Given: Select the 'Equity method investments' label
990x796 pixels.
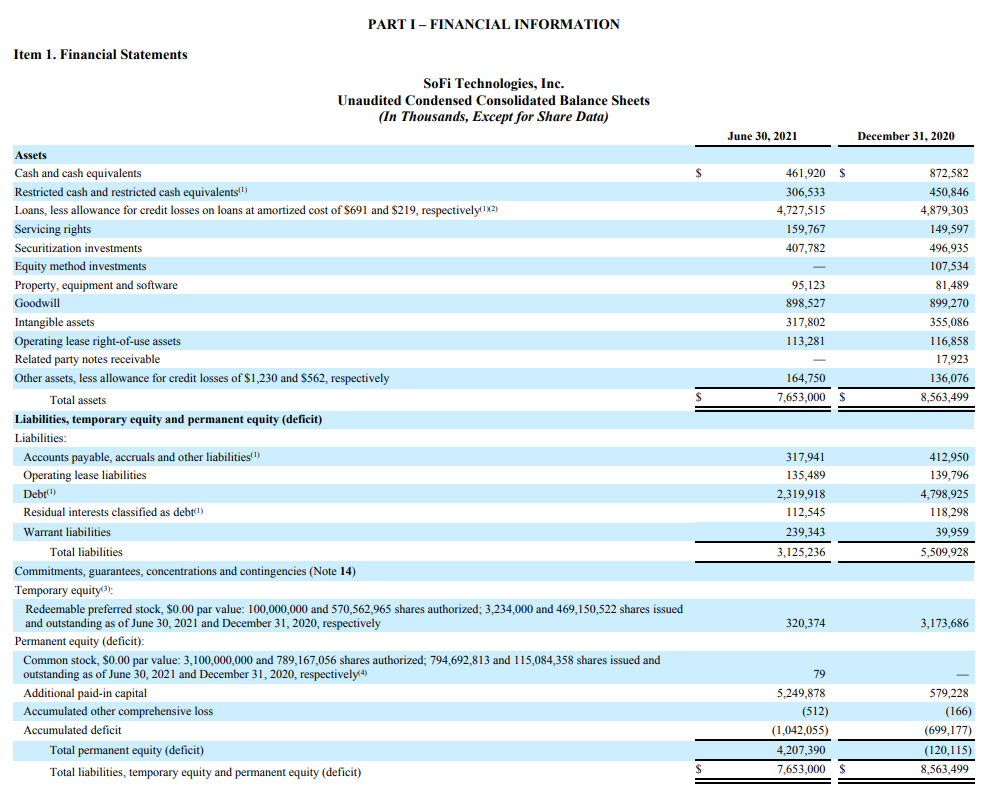Looking at the screenshot, I should pos(80,266).
